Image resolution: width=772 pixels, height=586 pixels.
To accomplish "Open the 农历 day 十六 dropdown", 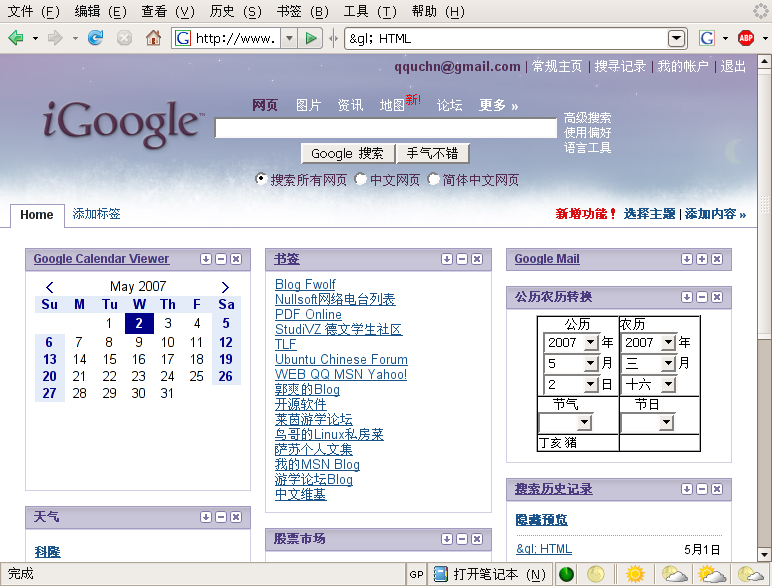I will pyautogui.click(x=668, y=384).
